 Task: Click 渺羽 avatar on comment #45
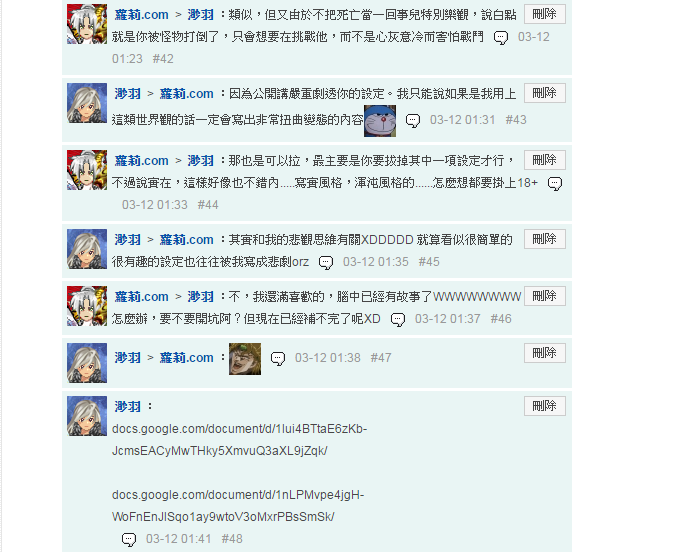pos(87,249)
